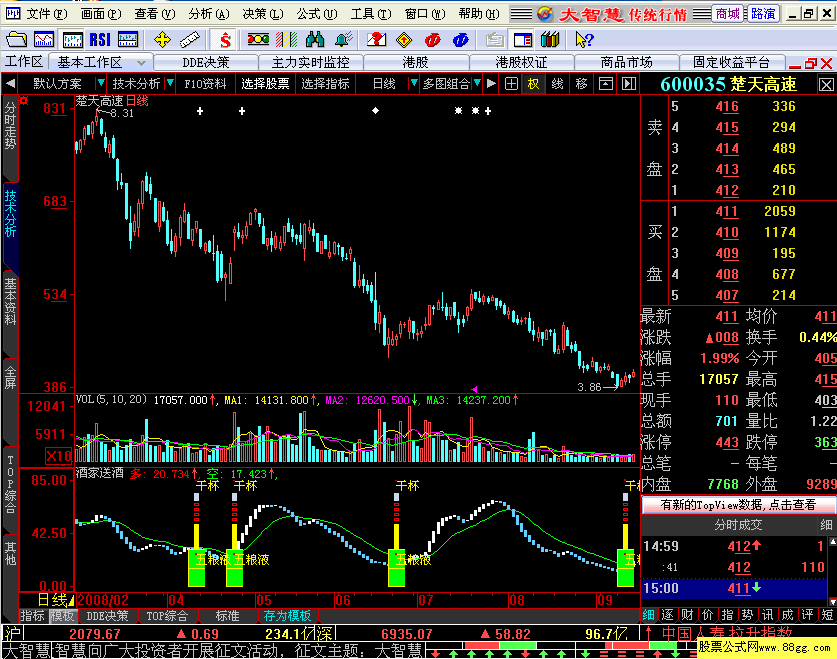The height and width of the screenshot is (659, 837).
Task: Click the alarm bell alert icon
Action: (x=343, y=39)
